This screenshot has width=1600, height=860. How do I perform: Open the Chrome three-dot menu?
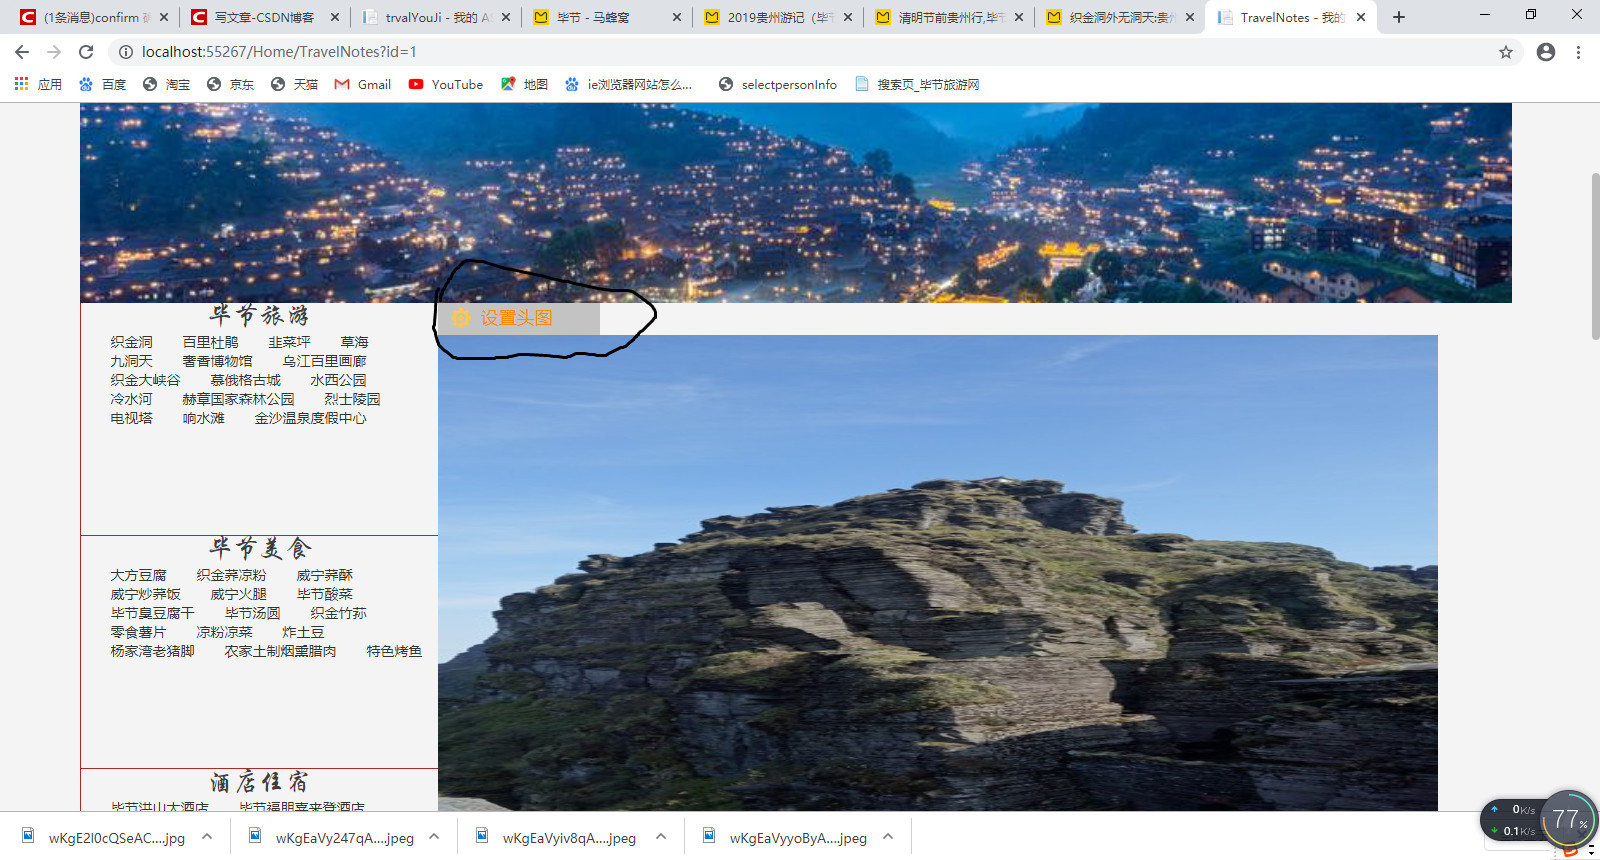1578,52
